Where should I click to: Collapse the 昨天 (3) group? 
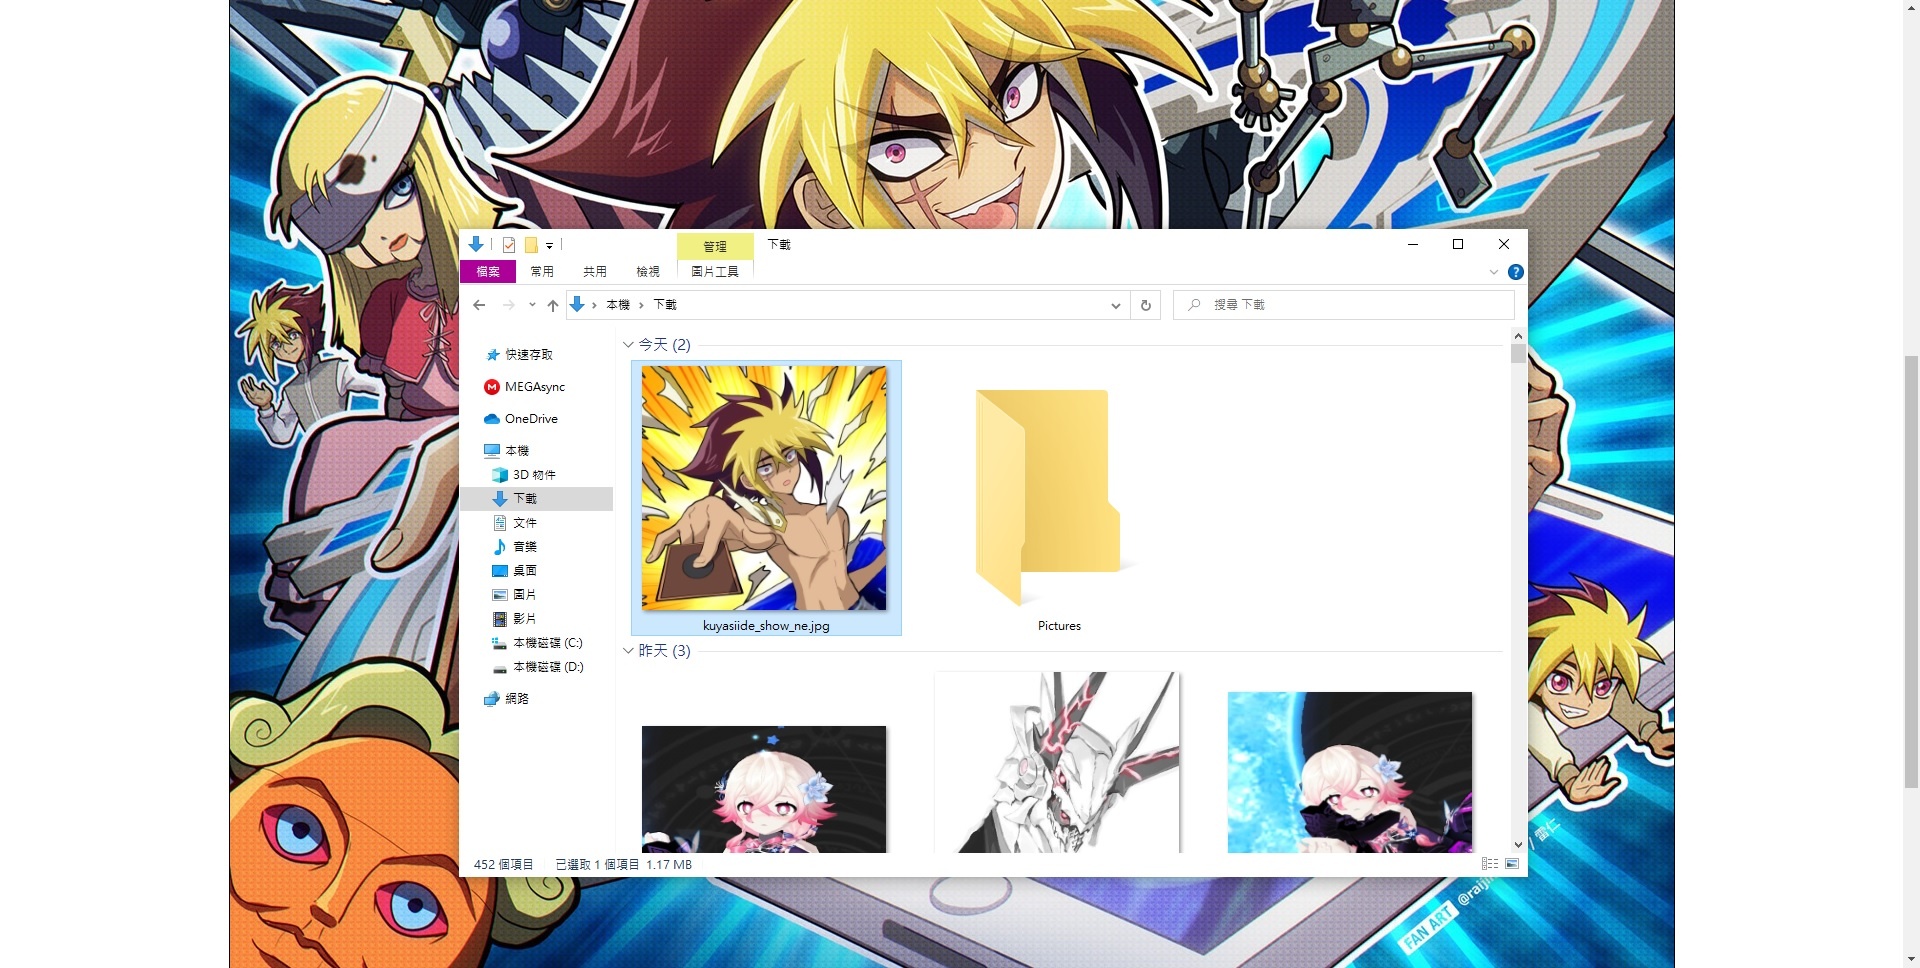[628, 651]
